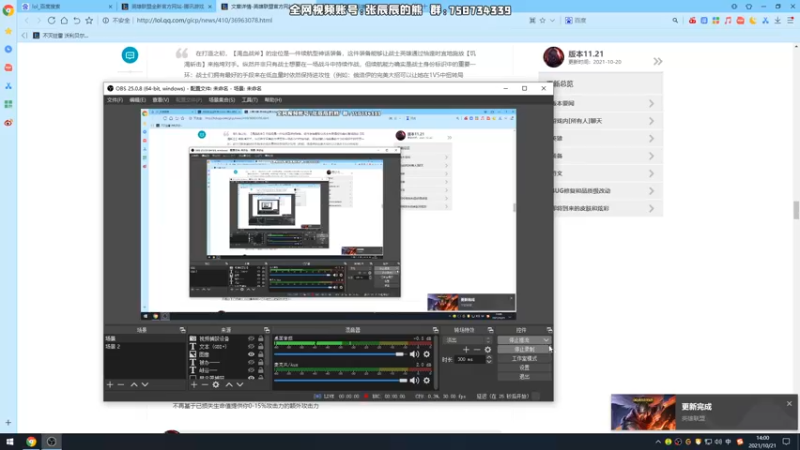This screenshot has height=450, width=800.
Task: Open source properties gear in Sources panel
Action: [x=216, y=385]
